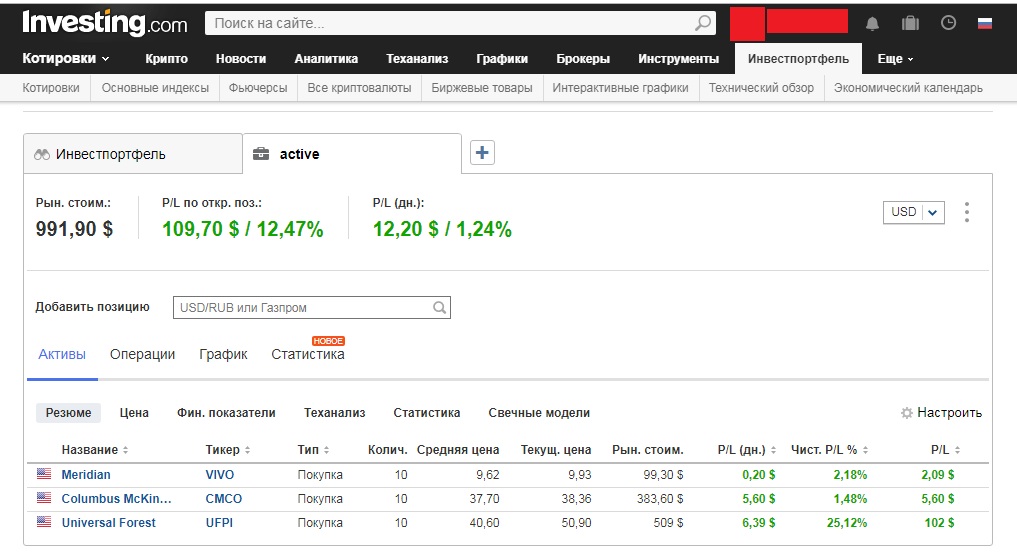Open the three-dot portfolio options menu

pyautogui.click(x=966, y=212)
